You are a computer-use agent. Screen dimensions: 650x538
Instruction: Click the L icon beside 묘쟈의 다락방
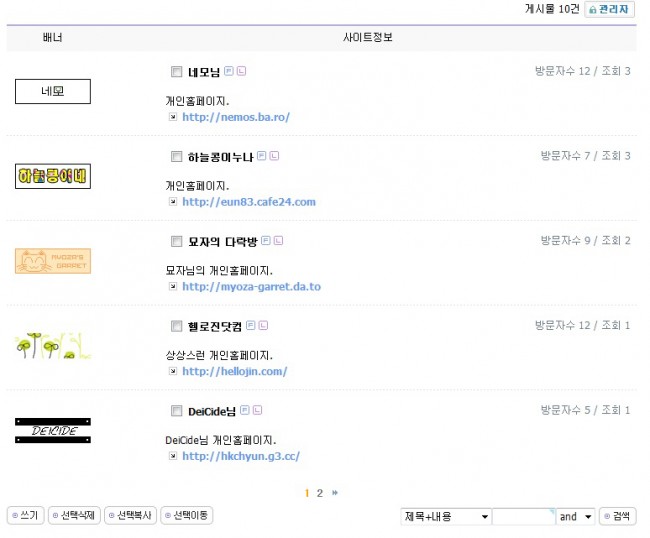pyautogui.click(x=280, y=240)
